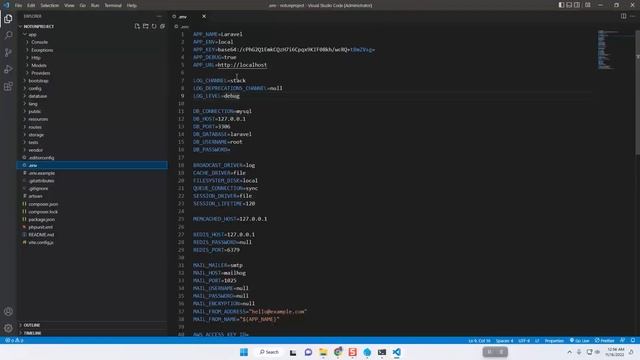Click errors and warnings status indicator
The image size is (640, 360).
coord(14,340)
